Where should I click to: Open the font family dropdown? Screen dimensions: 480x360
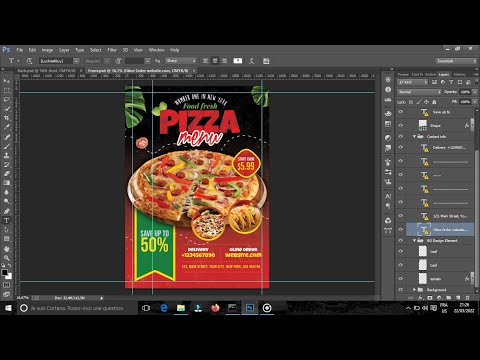point(76,61)
